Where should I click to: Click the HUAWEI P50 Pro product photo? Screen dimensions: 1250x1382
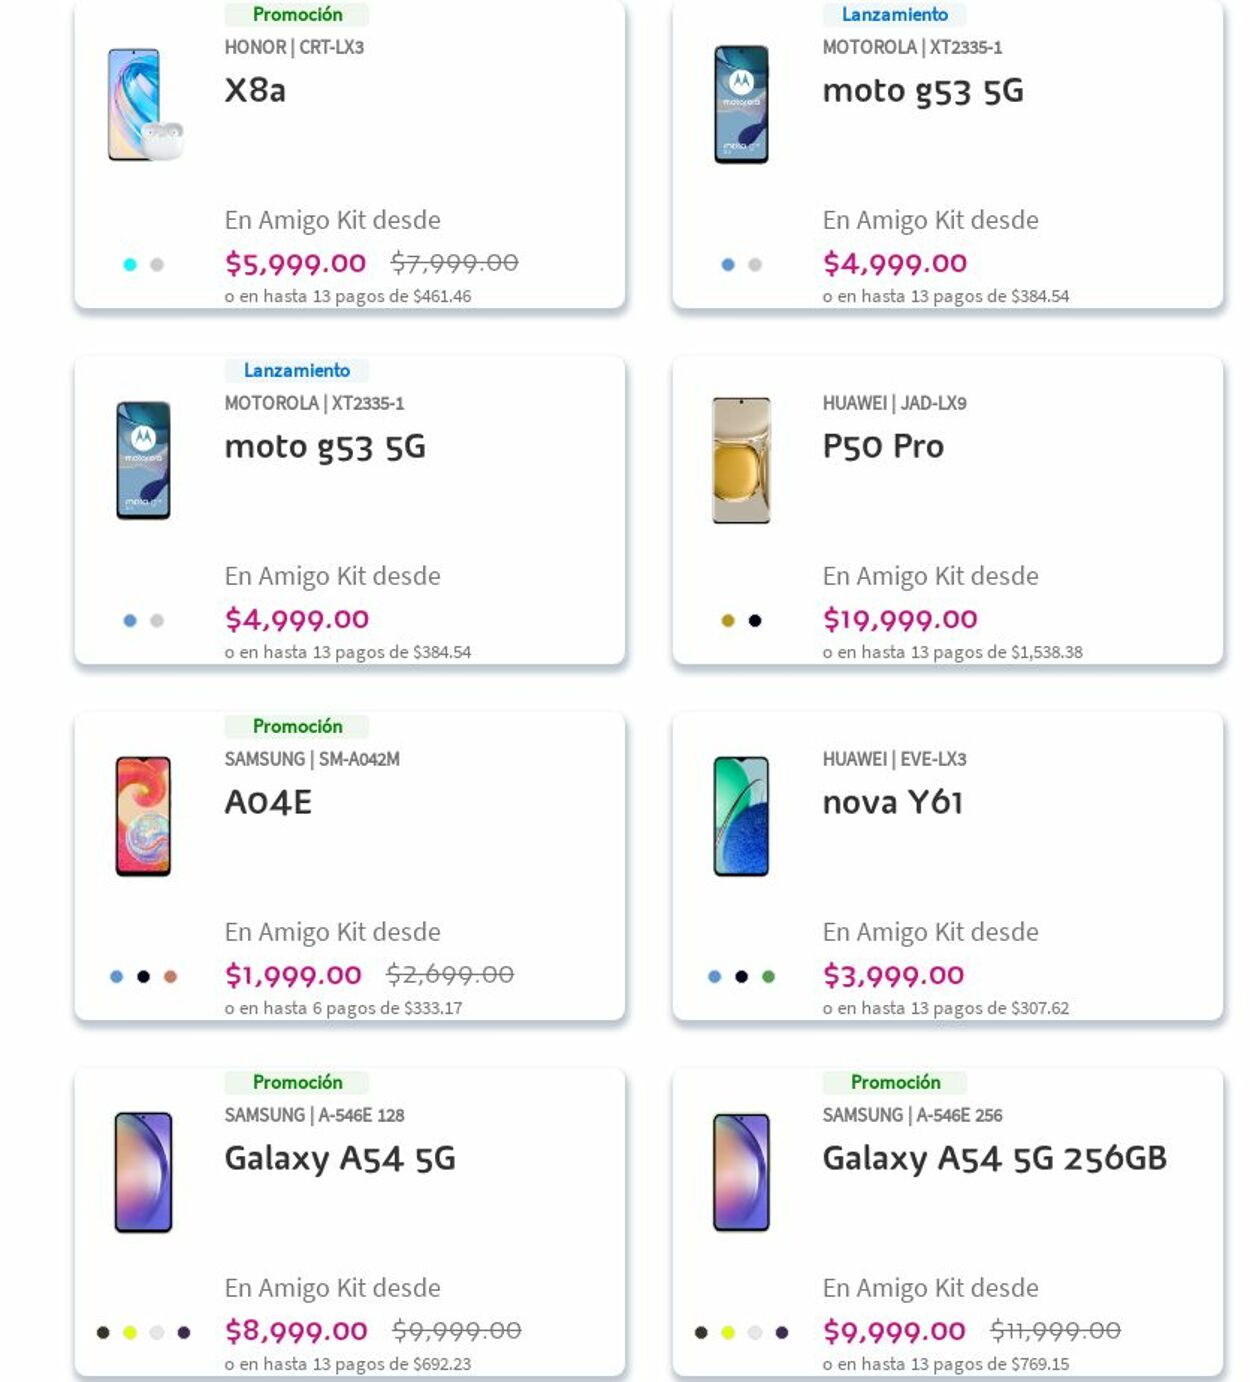[x=741, y=460]
